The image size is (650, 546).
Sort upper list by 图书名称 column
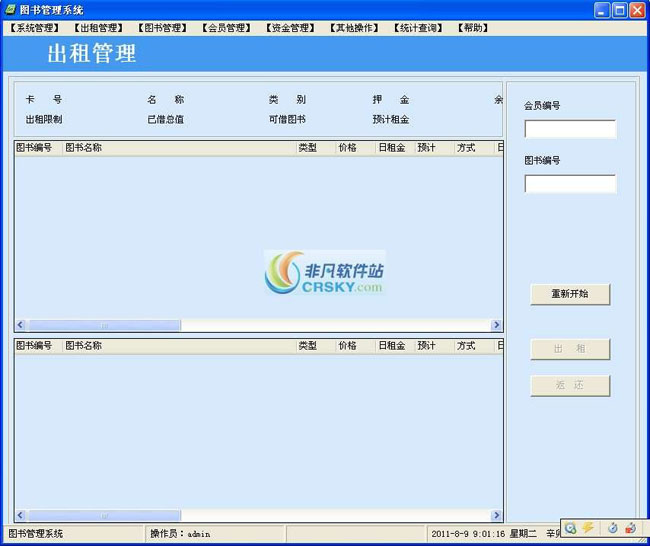pyautogui.click(x=179, y=148)
